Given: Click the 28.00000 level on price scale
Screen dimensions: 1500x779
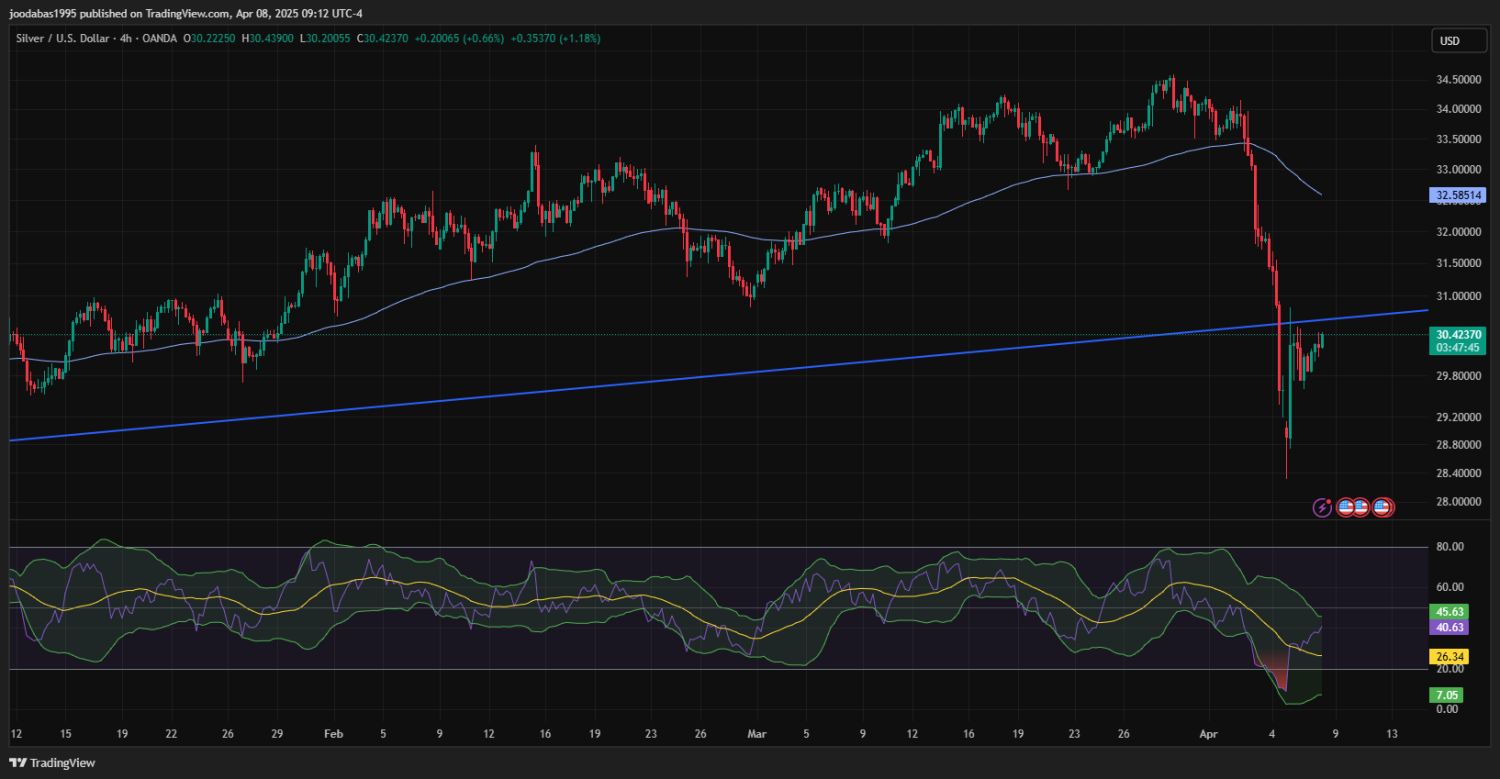Looking at the screenshot, I should 1458,502.
